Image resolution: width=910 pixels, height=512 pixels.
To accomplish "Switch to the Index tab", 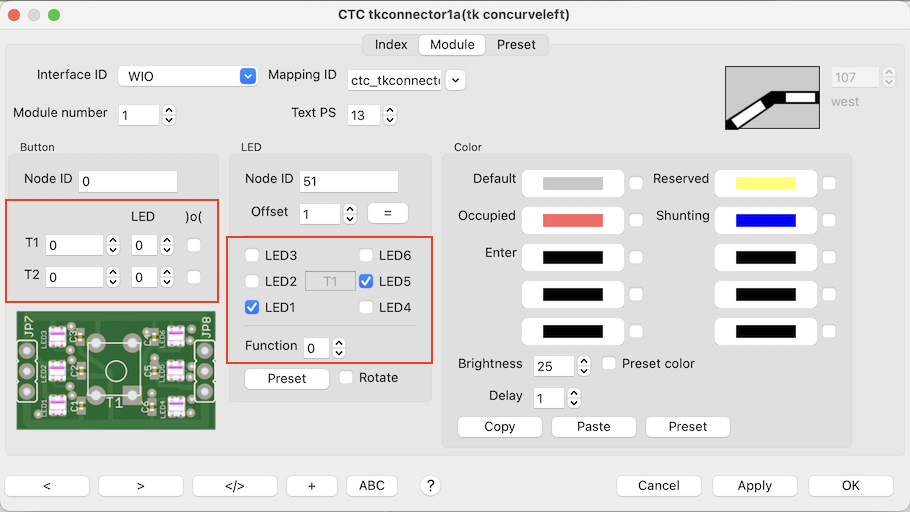I will pyautogui.click(x=391, y=45).
